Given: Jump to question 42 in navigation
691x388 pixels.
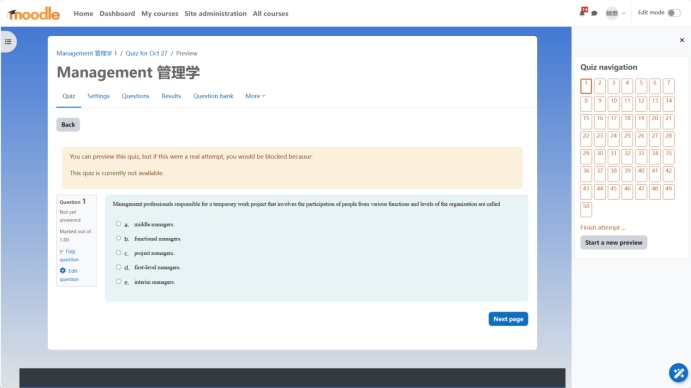Looking at the screenshot, I should 669,174.
